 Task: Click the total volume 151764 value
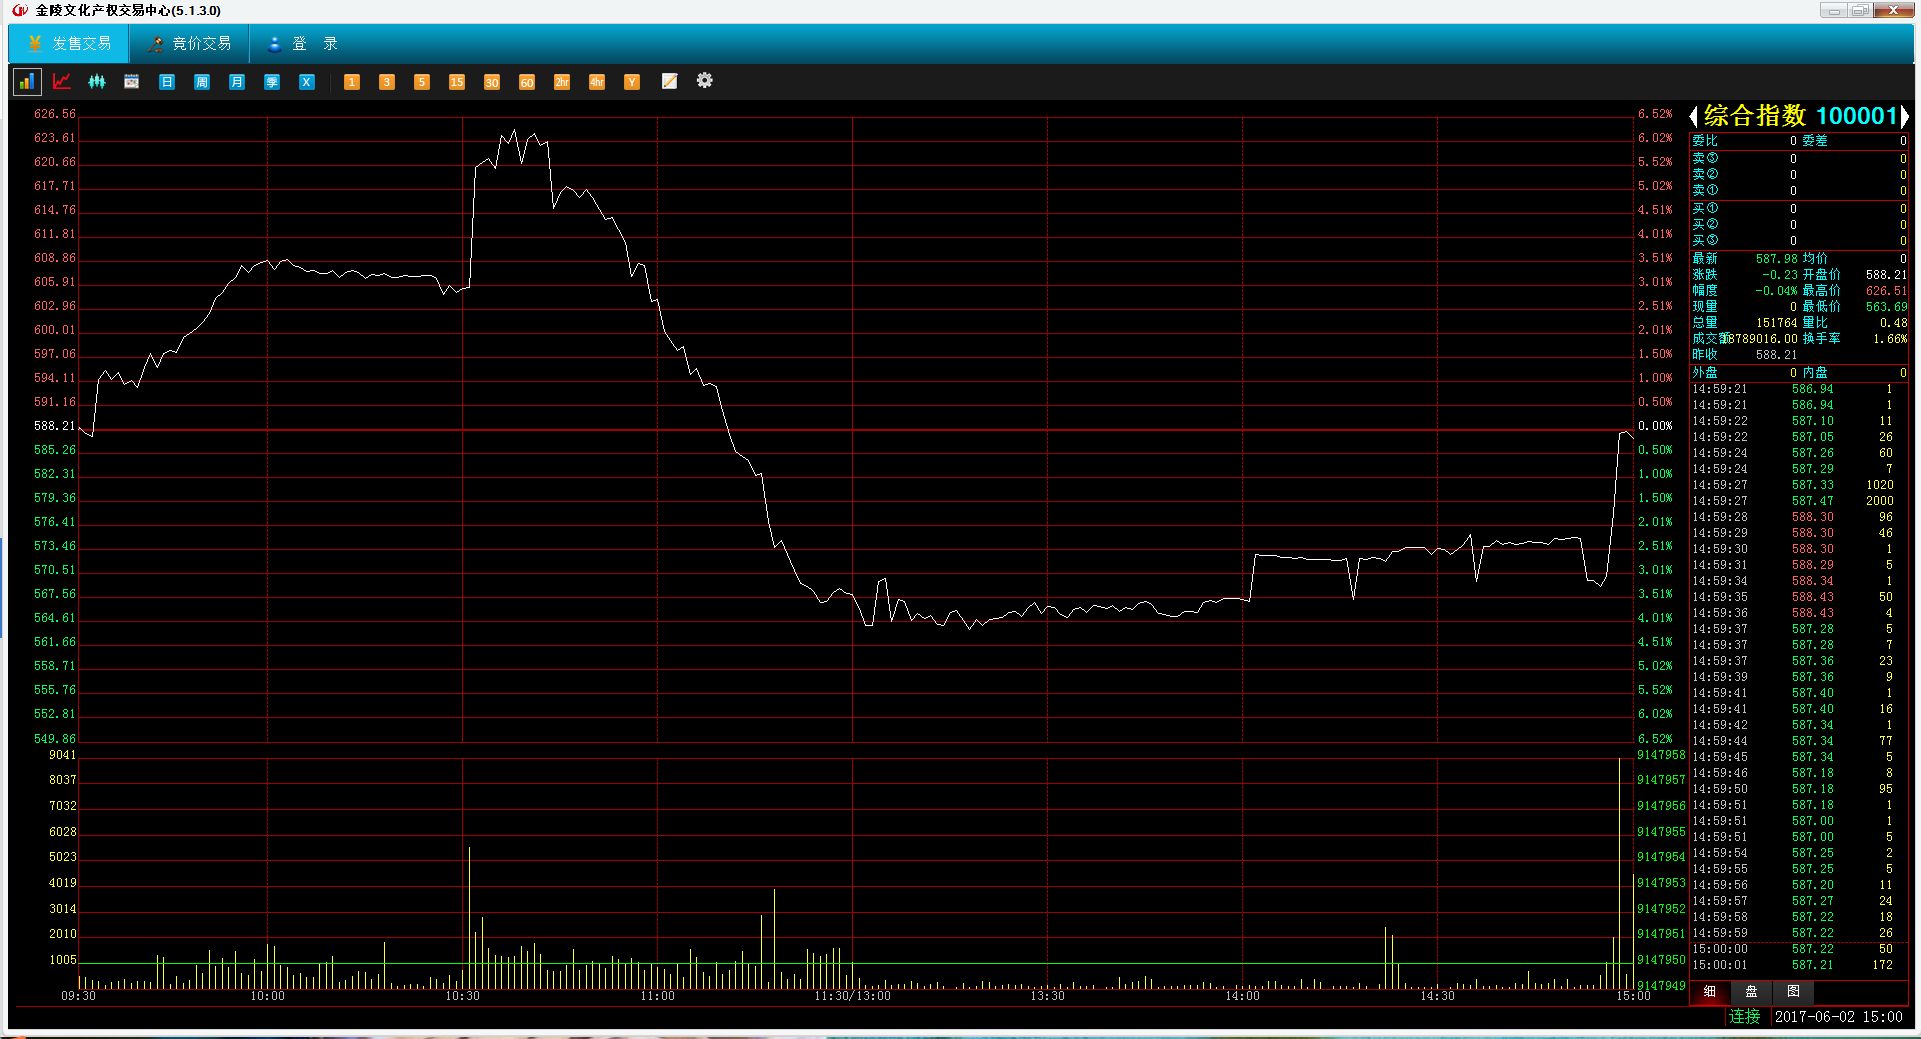tap(1777, 323)
